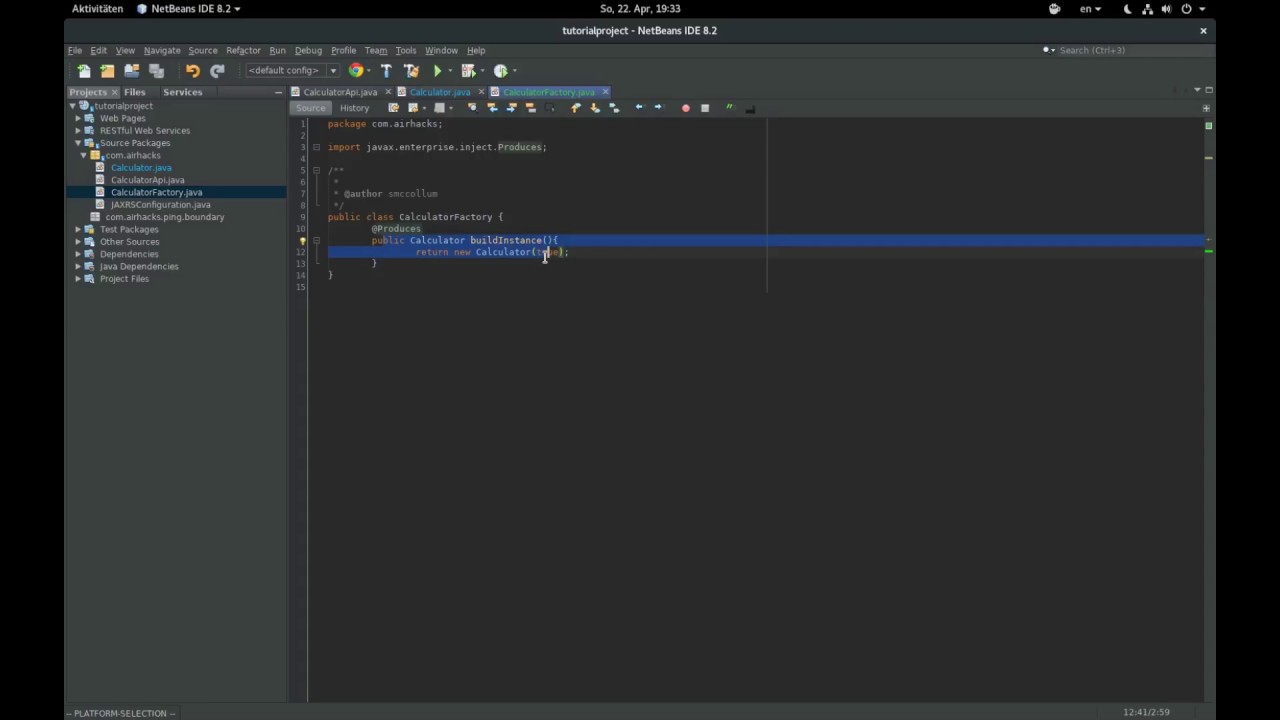The image size is (1280, 720).
Task: Run project with green play icon
Action: [437, 71]
